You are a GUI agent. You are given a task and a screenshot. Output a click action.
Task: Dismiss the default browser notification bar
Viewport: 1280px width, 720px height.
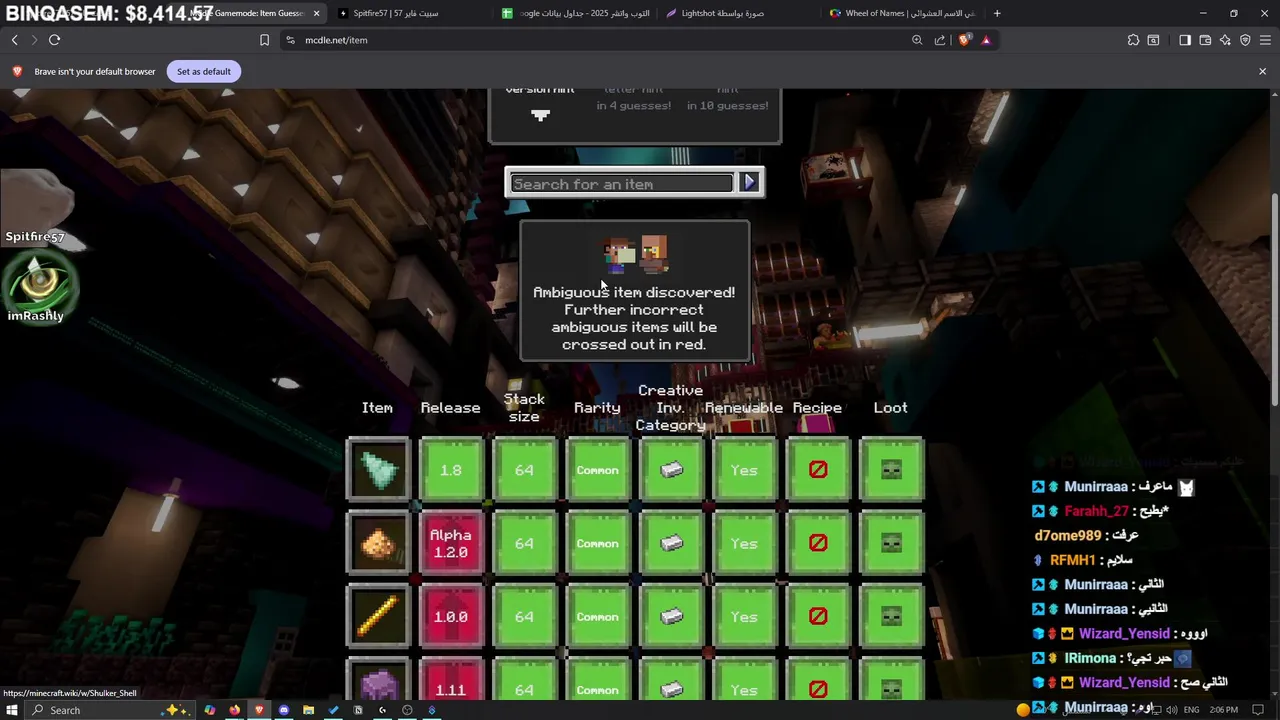(1262, 71)
